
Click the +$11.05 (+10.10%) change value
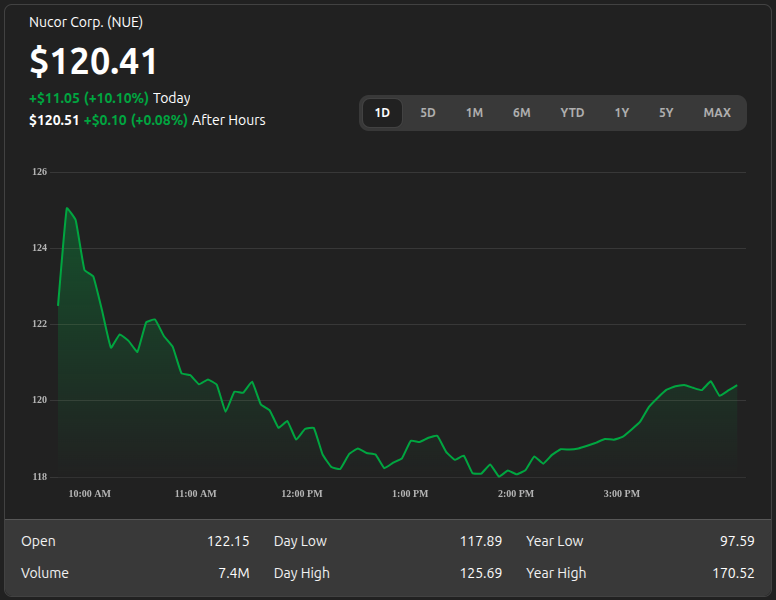point(89,98)
